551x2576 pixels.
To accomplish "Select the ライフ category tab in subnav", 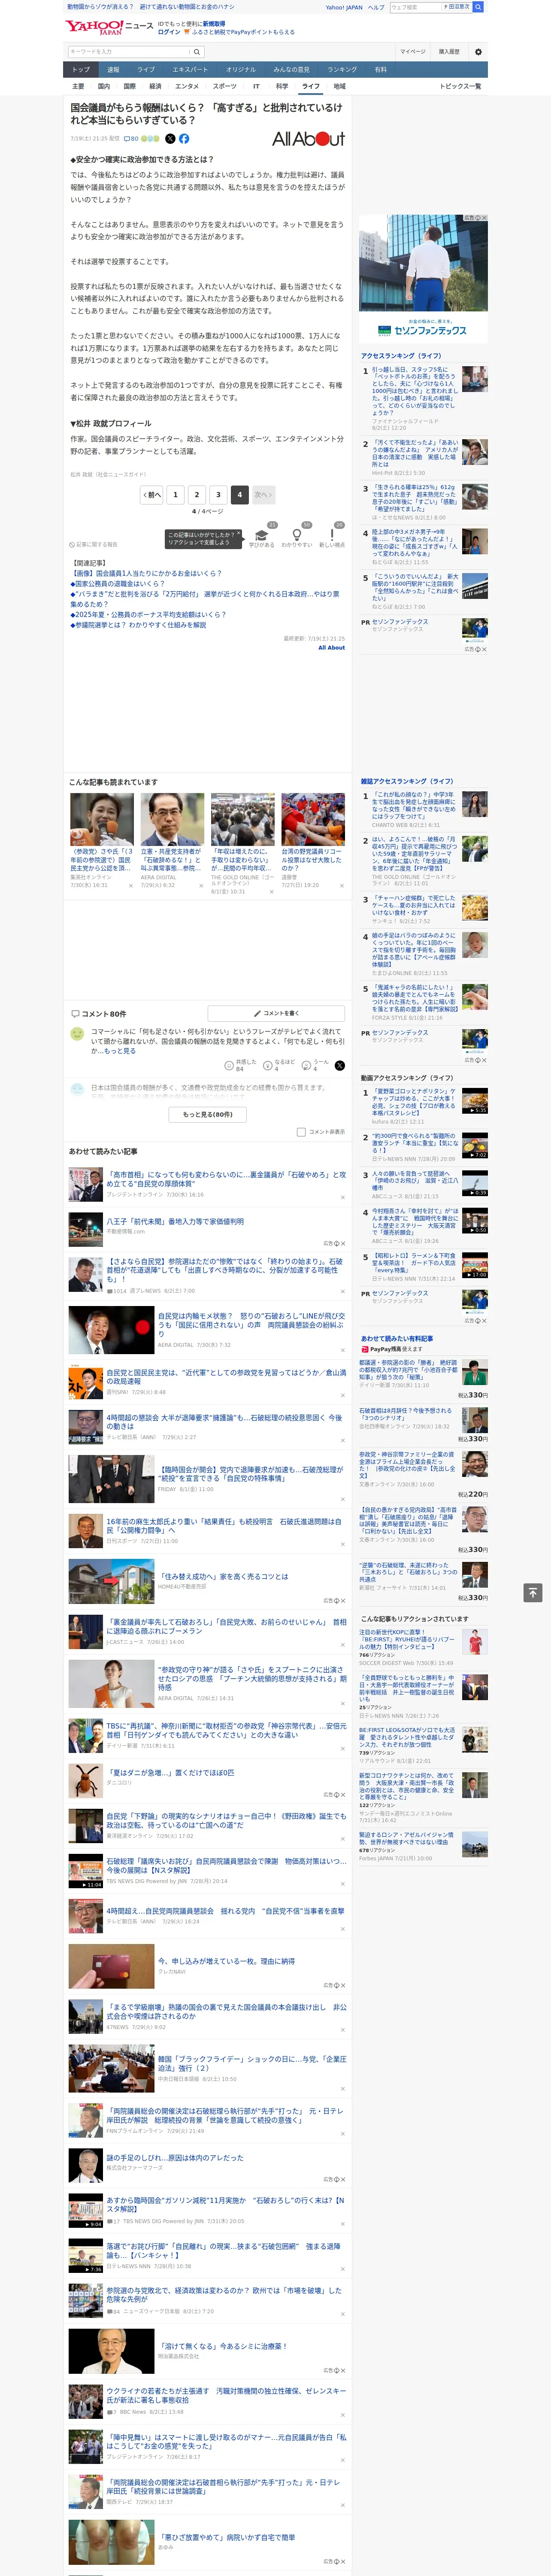I will [x=311, y=86].
